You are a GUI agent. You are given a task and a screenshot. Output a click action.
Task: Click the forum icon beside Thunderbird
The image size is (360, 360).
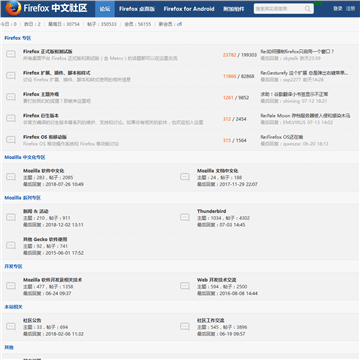click(x=185, y=217)
